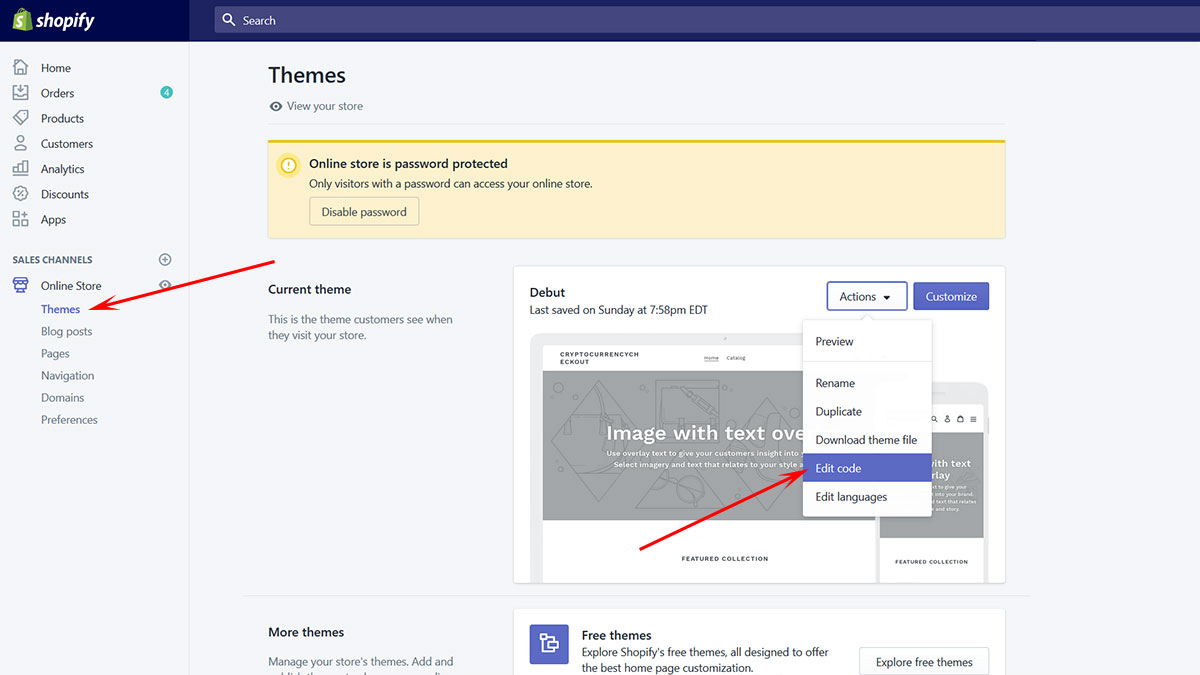Focus the Search input field
Screen dimensions: 1200x675
[x=705, y=20]
